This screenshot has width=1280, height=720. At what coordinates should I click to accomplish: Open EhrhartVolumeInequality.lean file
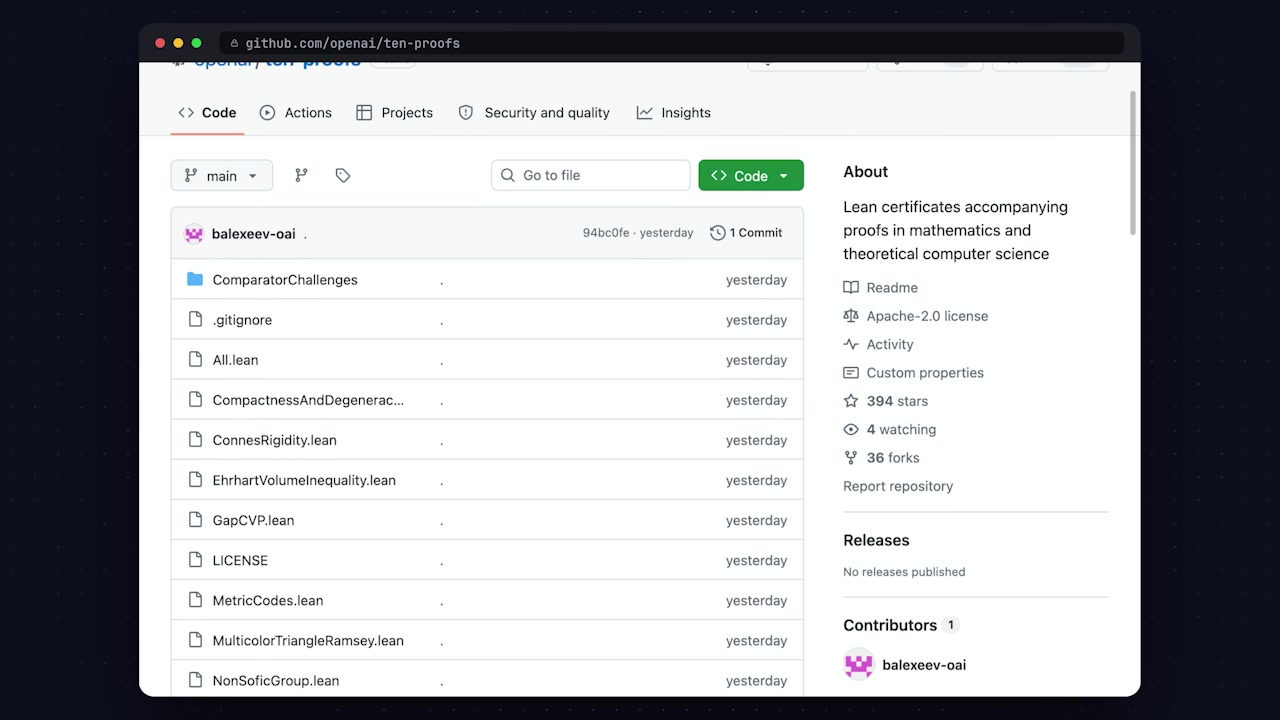pos(304,480)
